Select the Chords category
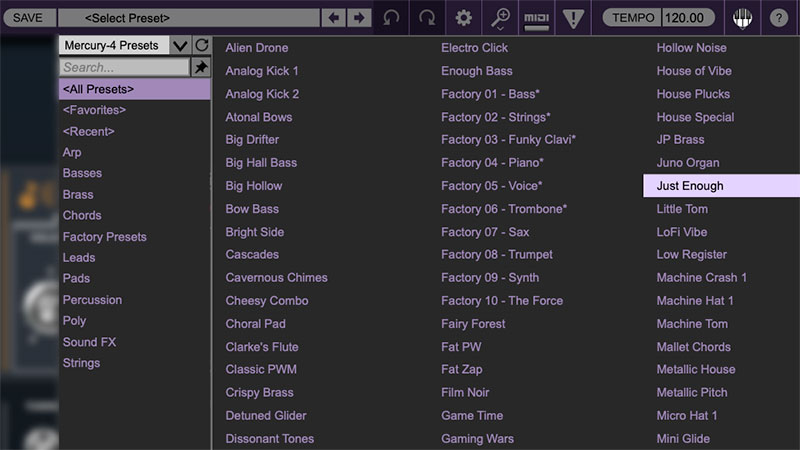This screenshot has width=800, height=450. (82, 215)
